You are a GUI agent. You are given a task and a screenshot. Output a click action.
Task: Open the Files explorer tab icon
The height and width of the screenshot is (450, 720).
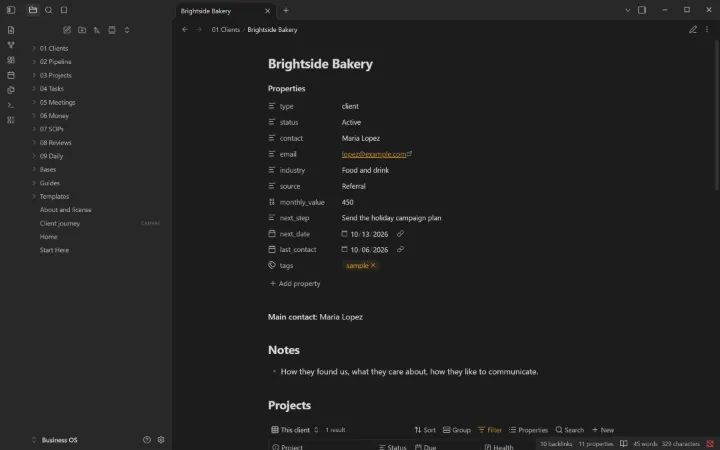tap(33, 10)
